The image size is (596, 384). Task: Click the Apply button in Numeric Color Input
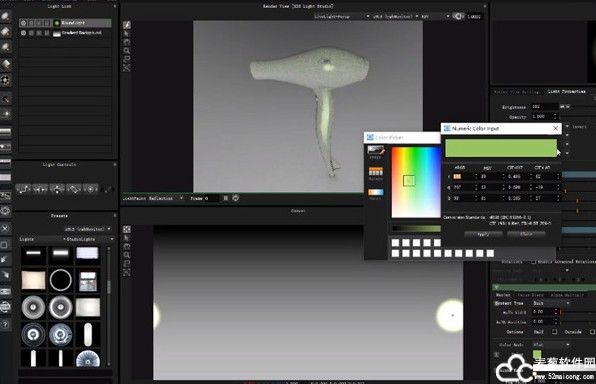click(483, 235)
